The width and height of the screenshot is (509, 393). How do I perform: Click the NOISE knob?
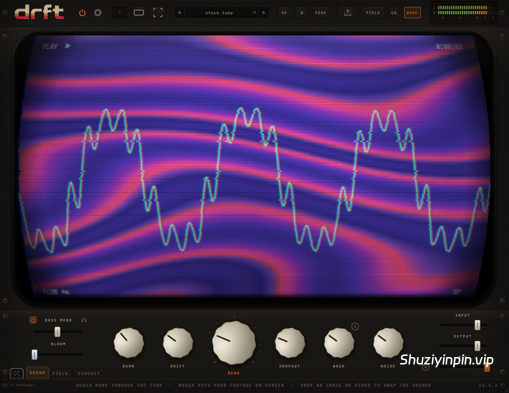(388, 343)
